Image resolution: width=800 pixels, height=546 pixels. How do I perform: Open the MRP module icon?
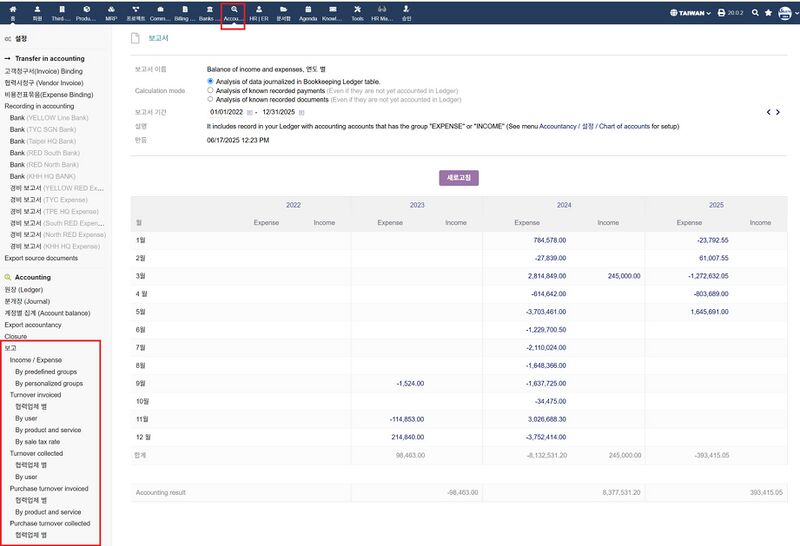click(110, 12)
